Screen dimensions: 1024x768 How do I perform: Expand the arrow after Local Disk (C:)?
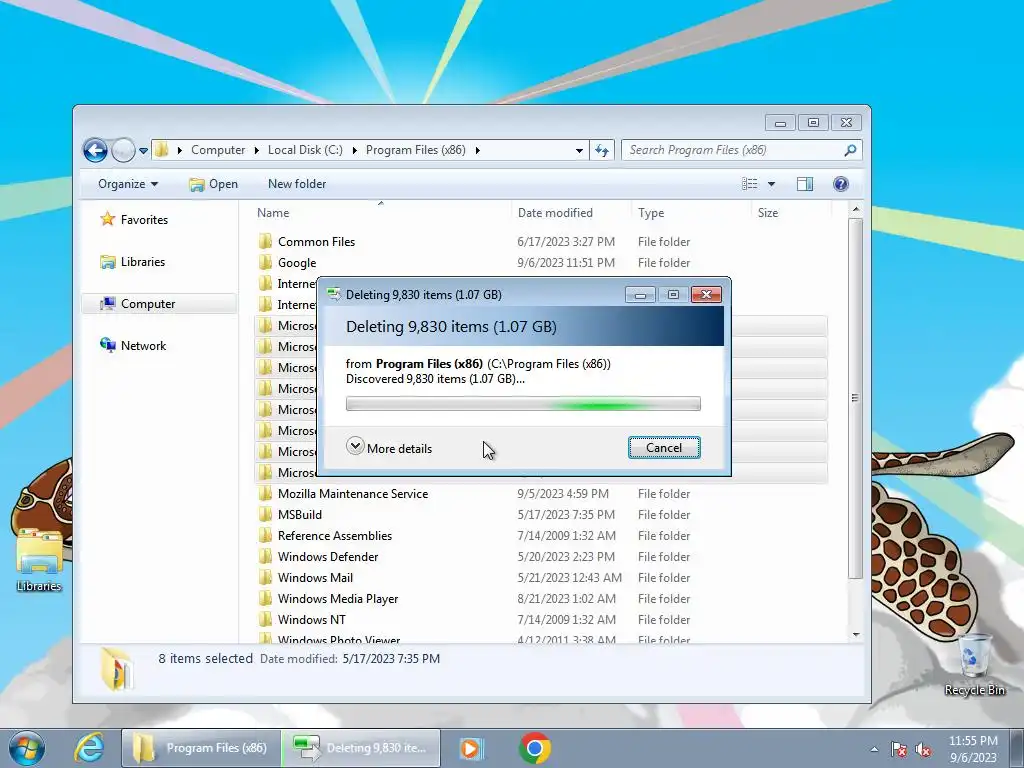point(355,150)
